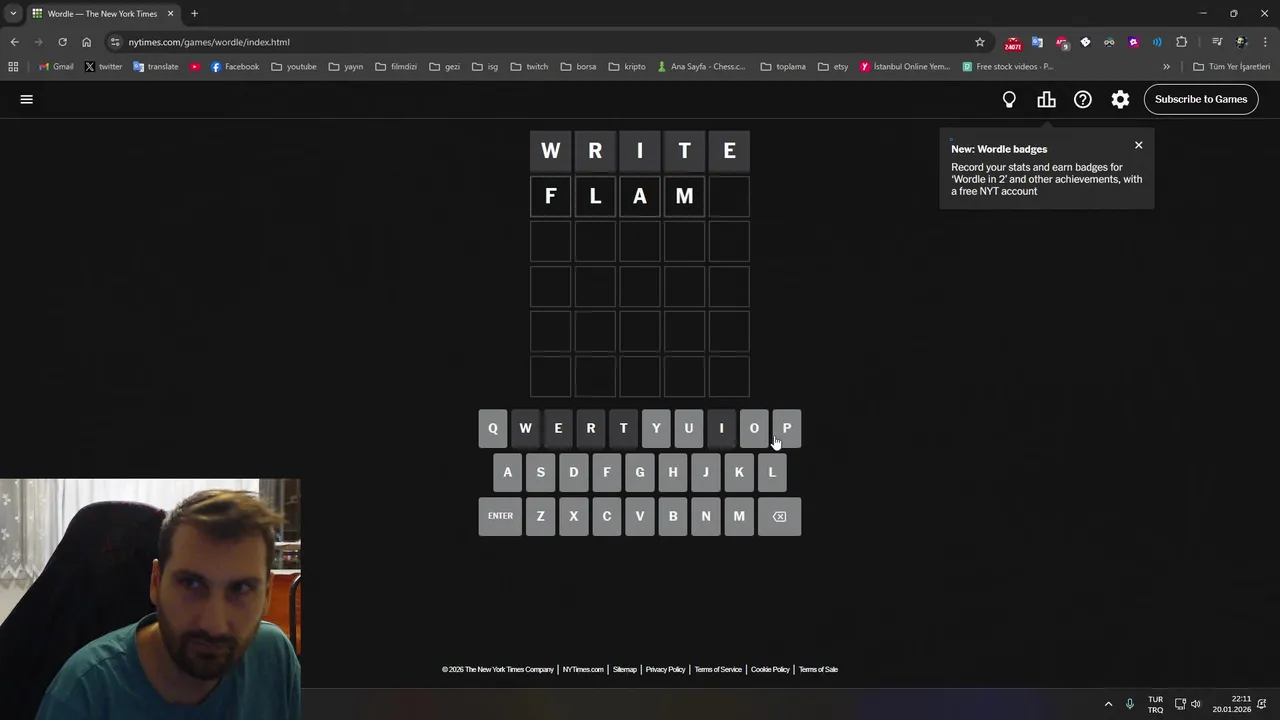Open the statistics bar chart icon
The width and height of the screenshot is (1280, 720).
(1046, 99)
